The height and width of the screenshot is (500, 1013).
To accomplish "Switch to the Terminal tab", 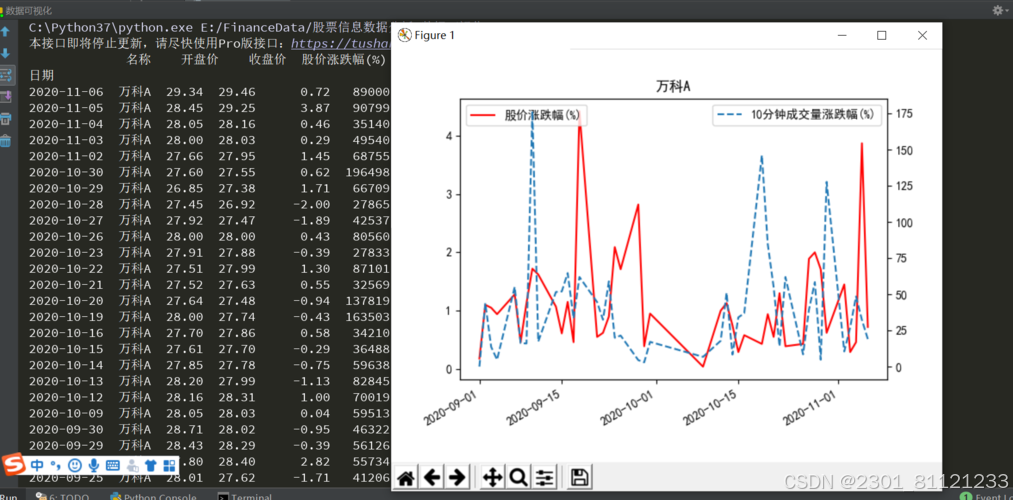I will [244, 497].
